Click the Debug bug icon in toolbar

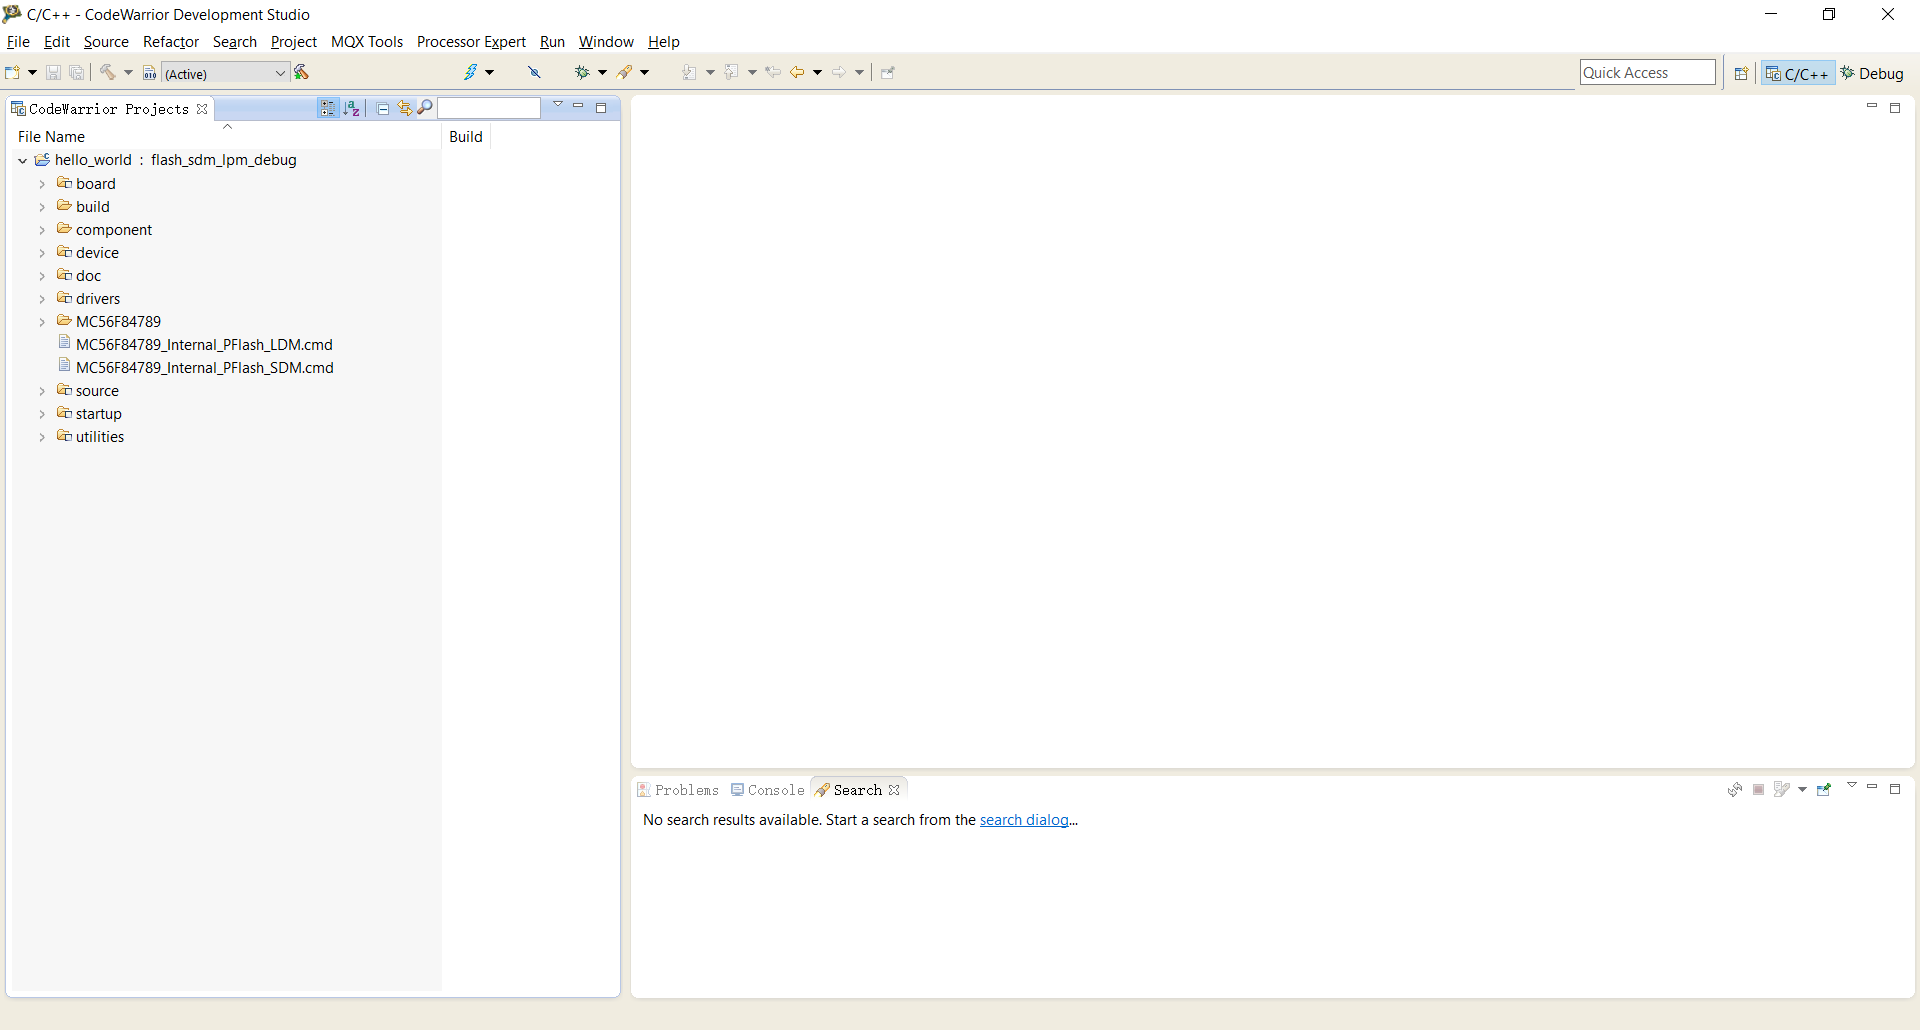click(582, 72)
